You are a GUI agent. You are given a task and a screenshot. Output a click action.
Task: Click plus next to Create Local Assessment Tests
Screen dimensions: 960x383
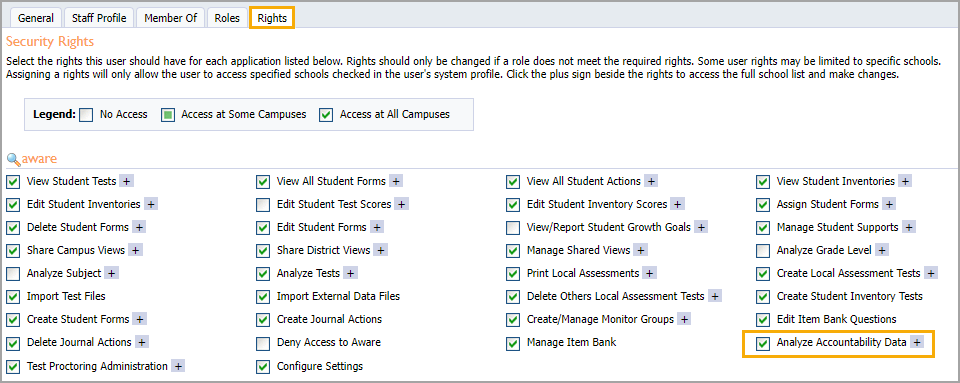[x=931, y=273]
